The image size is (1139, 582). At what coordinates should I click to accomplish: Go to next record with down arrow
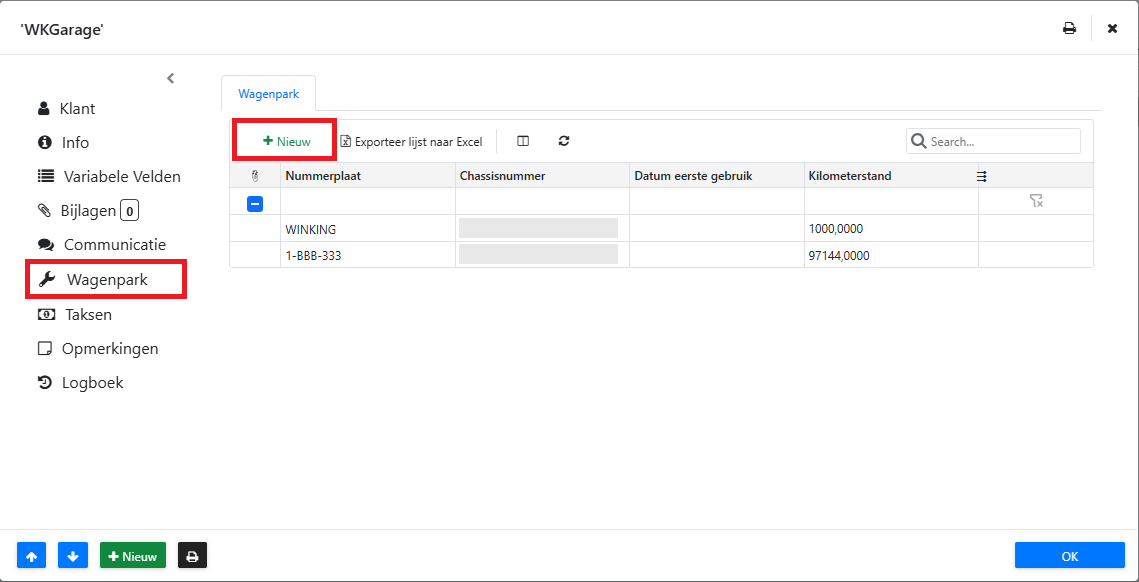tap(73, 556)
